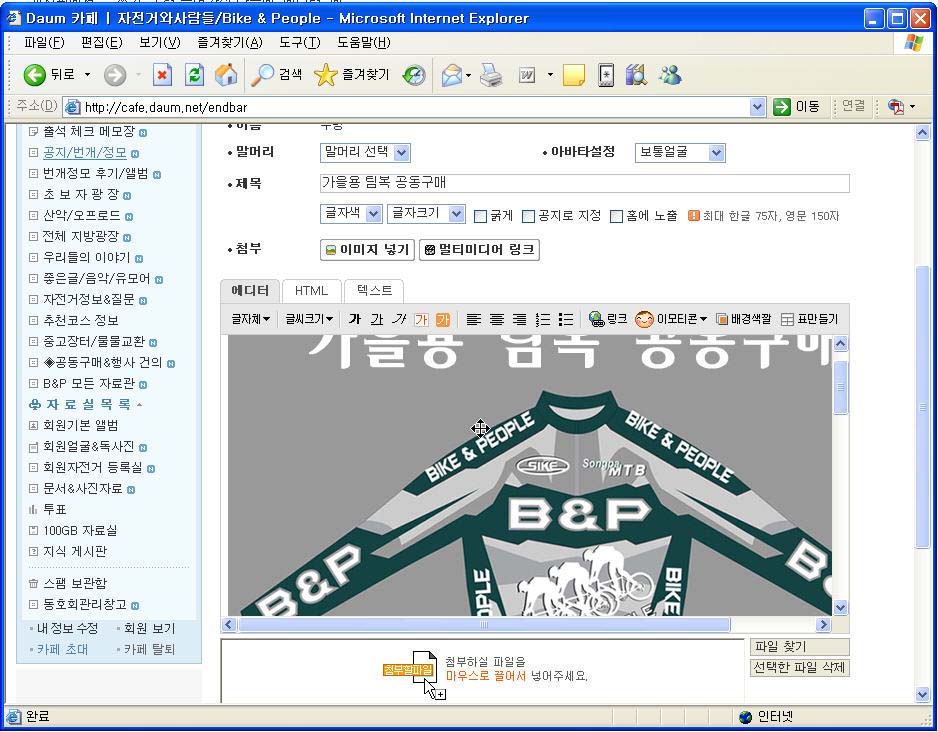Switch to the HTML editor tab
The height and width of the screenshot is (732, 938).
311,291
